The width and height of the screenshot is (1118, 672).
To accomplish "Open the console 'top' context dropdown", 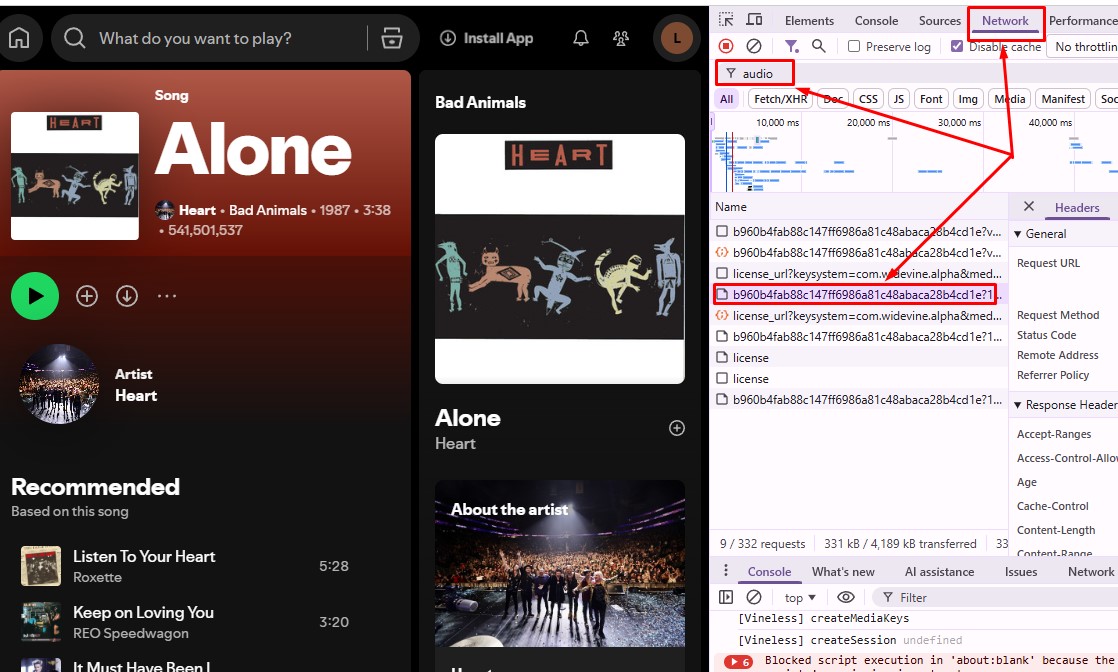I will 799,598.
